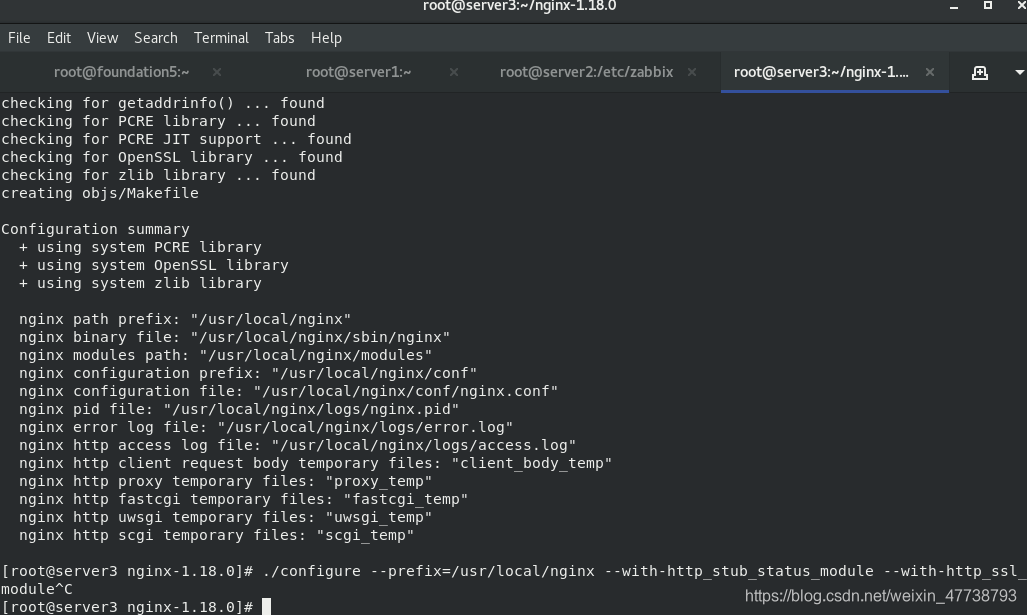Open the Help menu

tap(326, 38)
